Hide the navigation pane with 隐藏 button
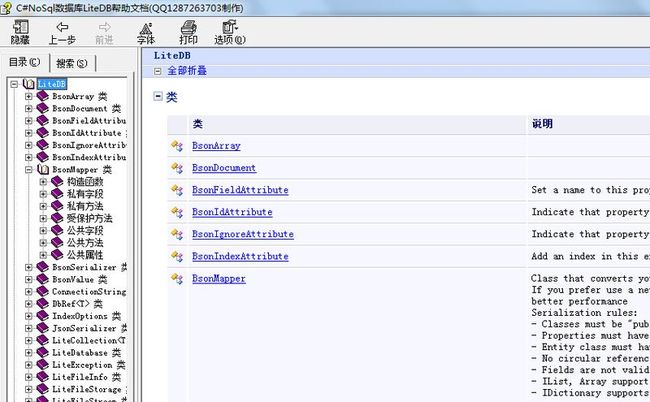This screenshot has height=402, width=650. (20, 32)
